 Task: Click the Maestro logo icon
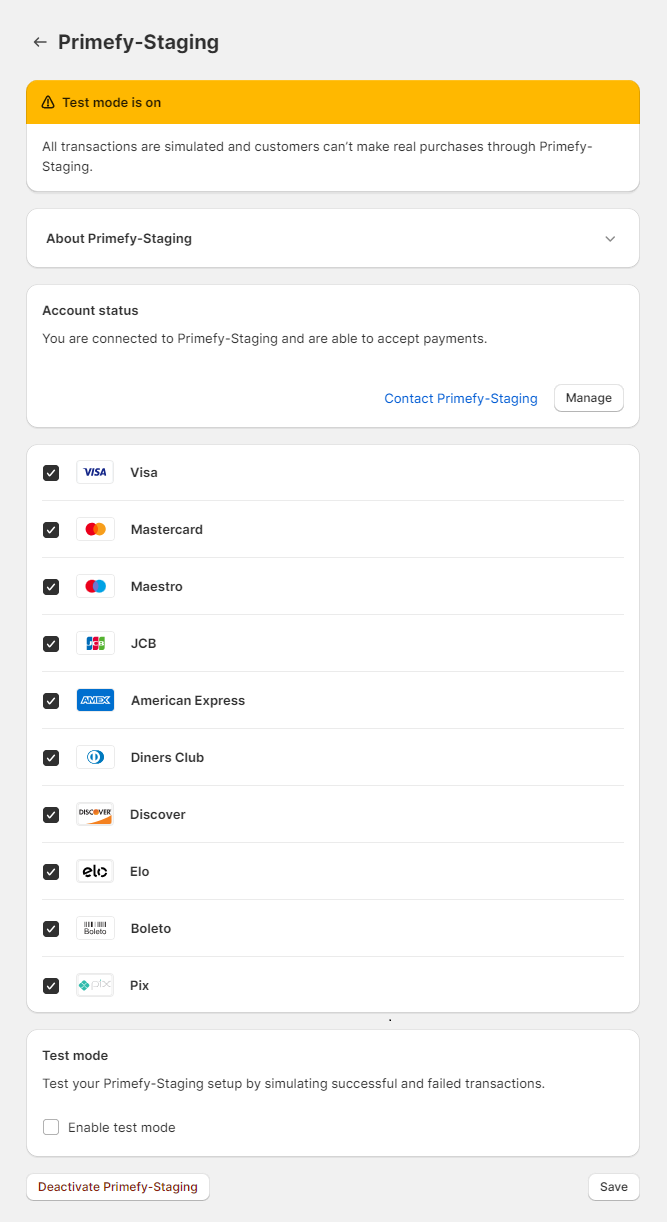(95, 586)
